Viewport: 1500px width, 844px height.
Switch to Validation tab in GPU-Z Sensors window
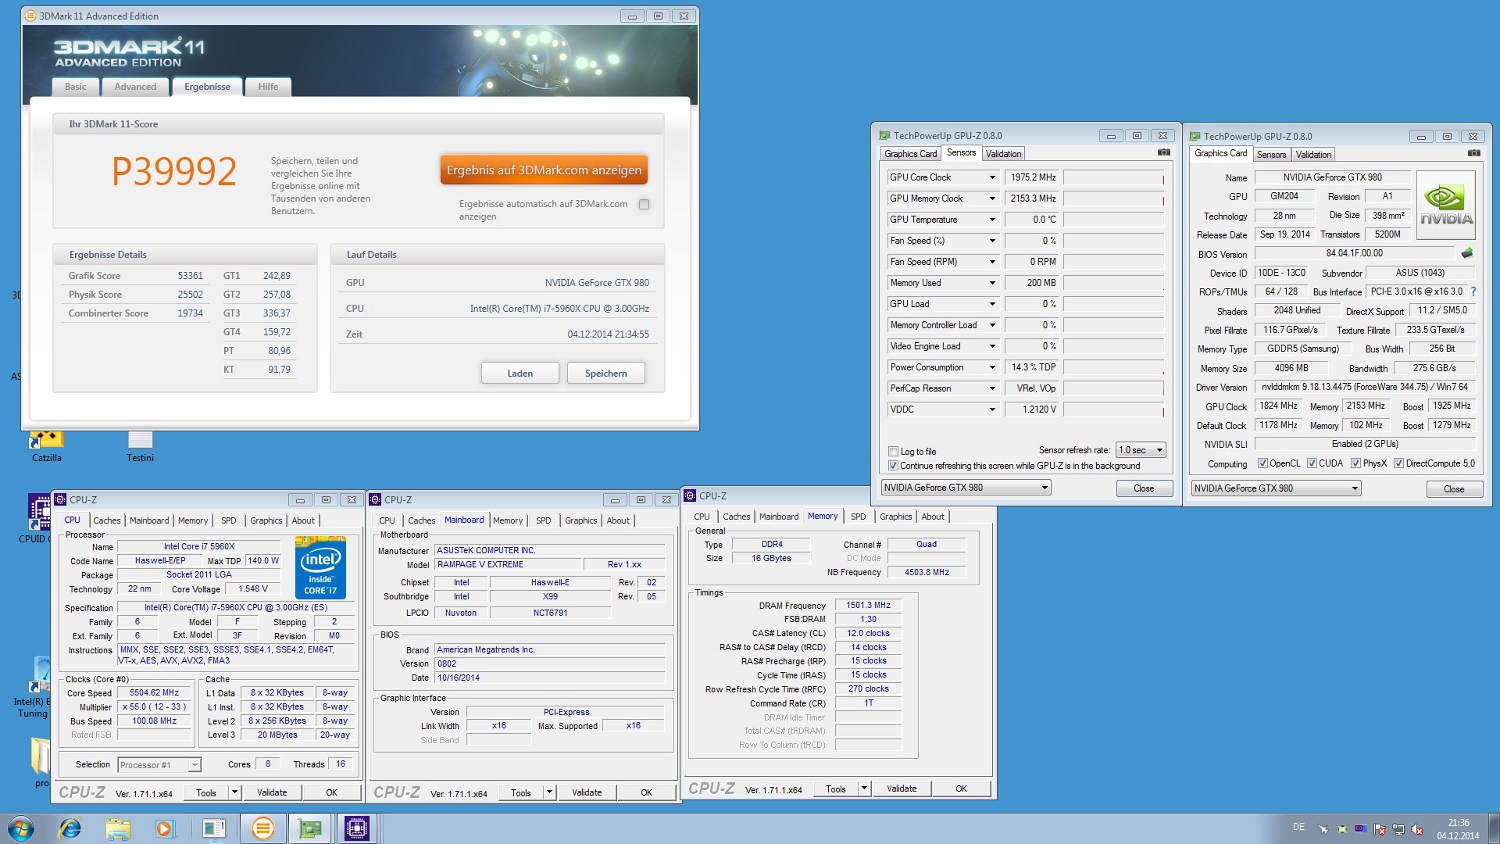(x=1003, y=154)
